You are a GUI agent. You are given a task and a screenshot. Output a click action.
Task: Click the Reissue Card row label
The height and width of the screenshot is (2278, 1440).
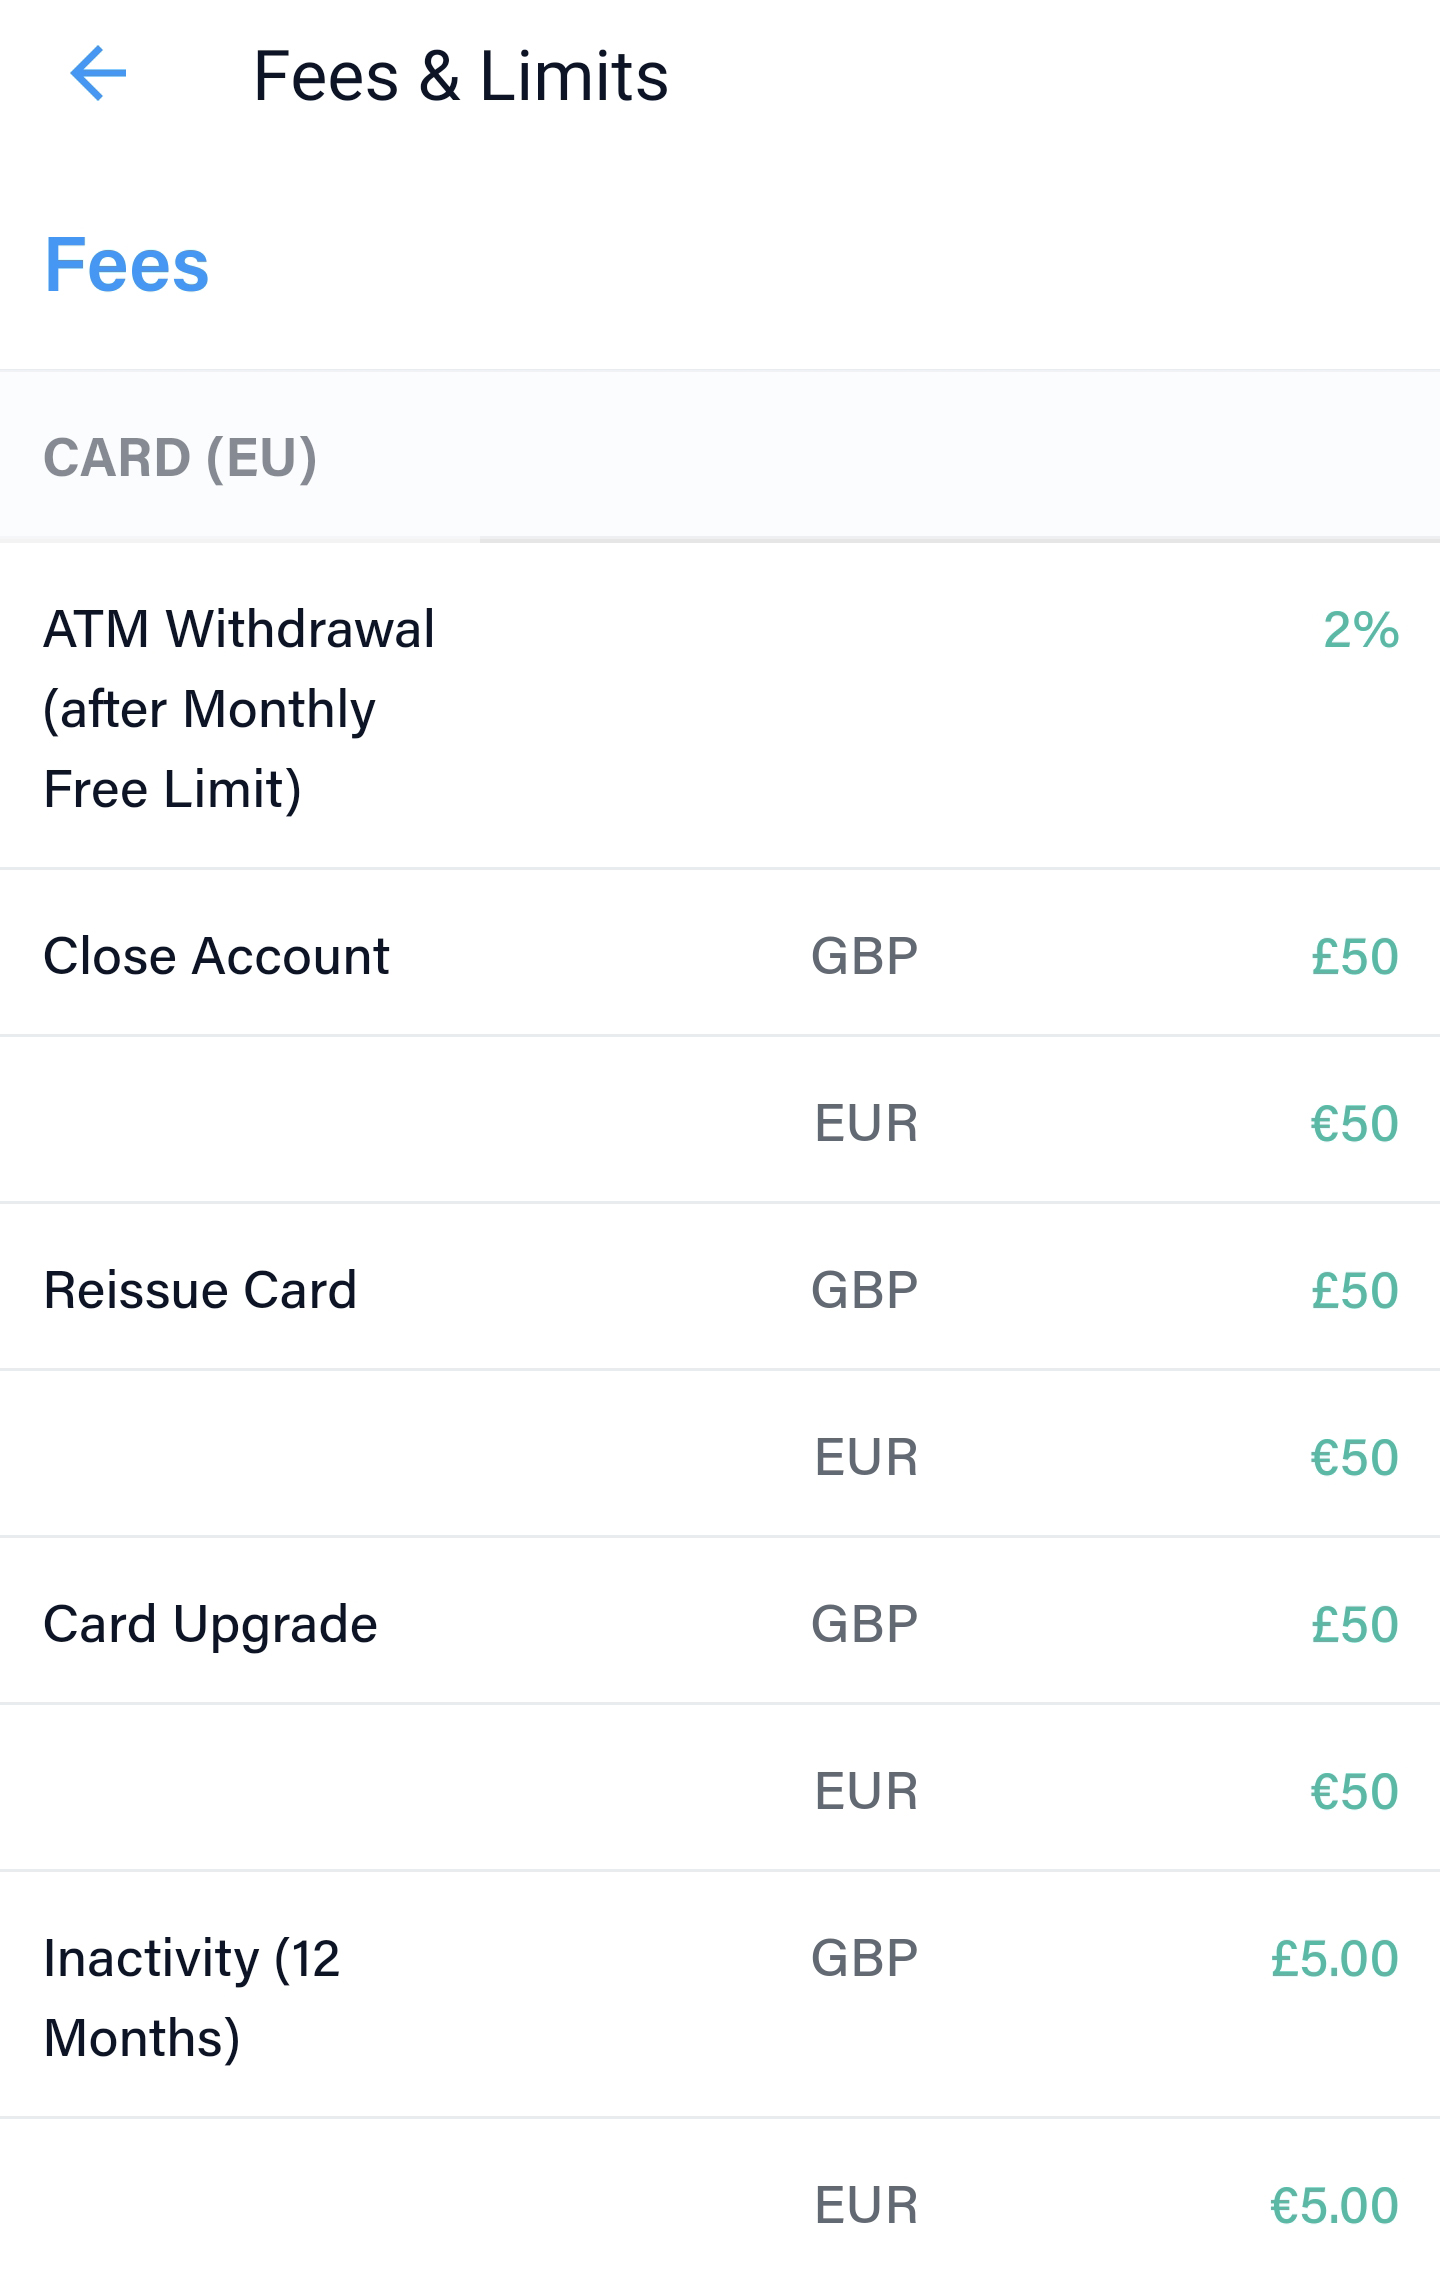click(200, 1290)
